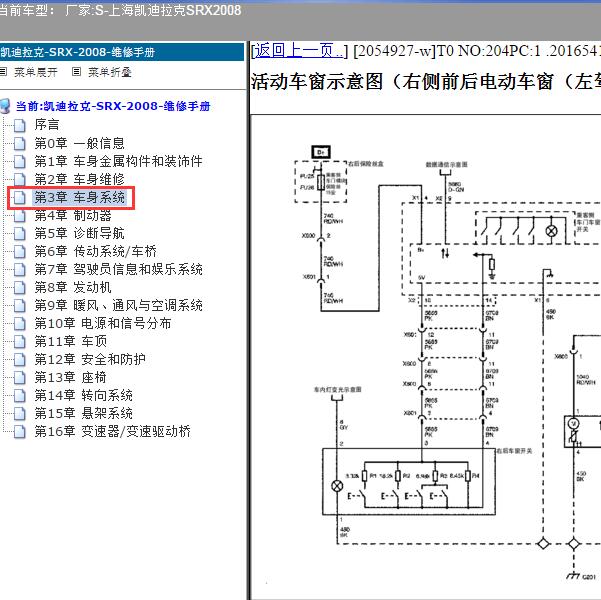Viewport: 601px width, 600px height.
Task: Click the page icon beside 第10章 电源和信号分布
Action: [20, 324]
